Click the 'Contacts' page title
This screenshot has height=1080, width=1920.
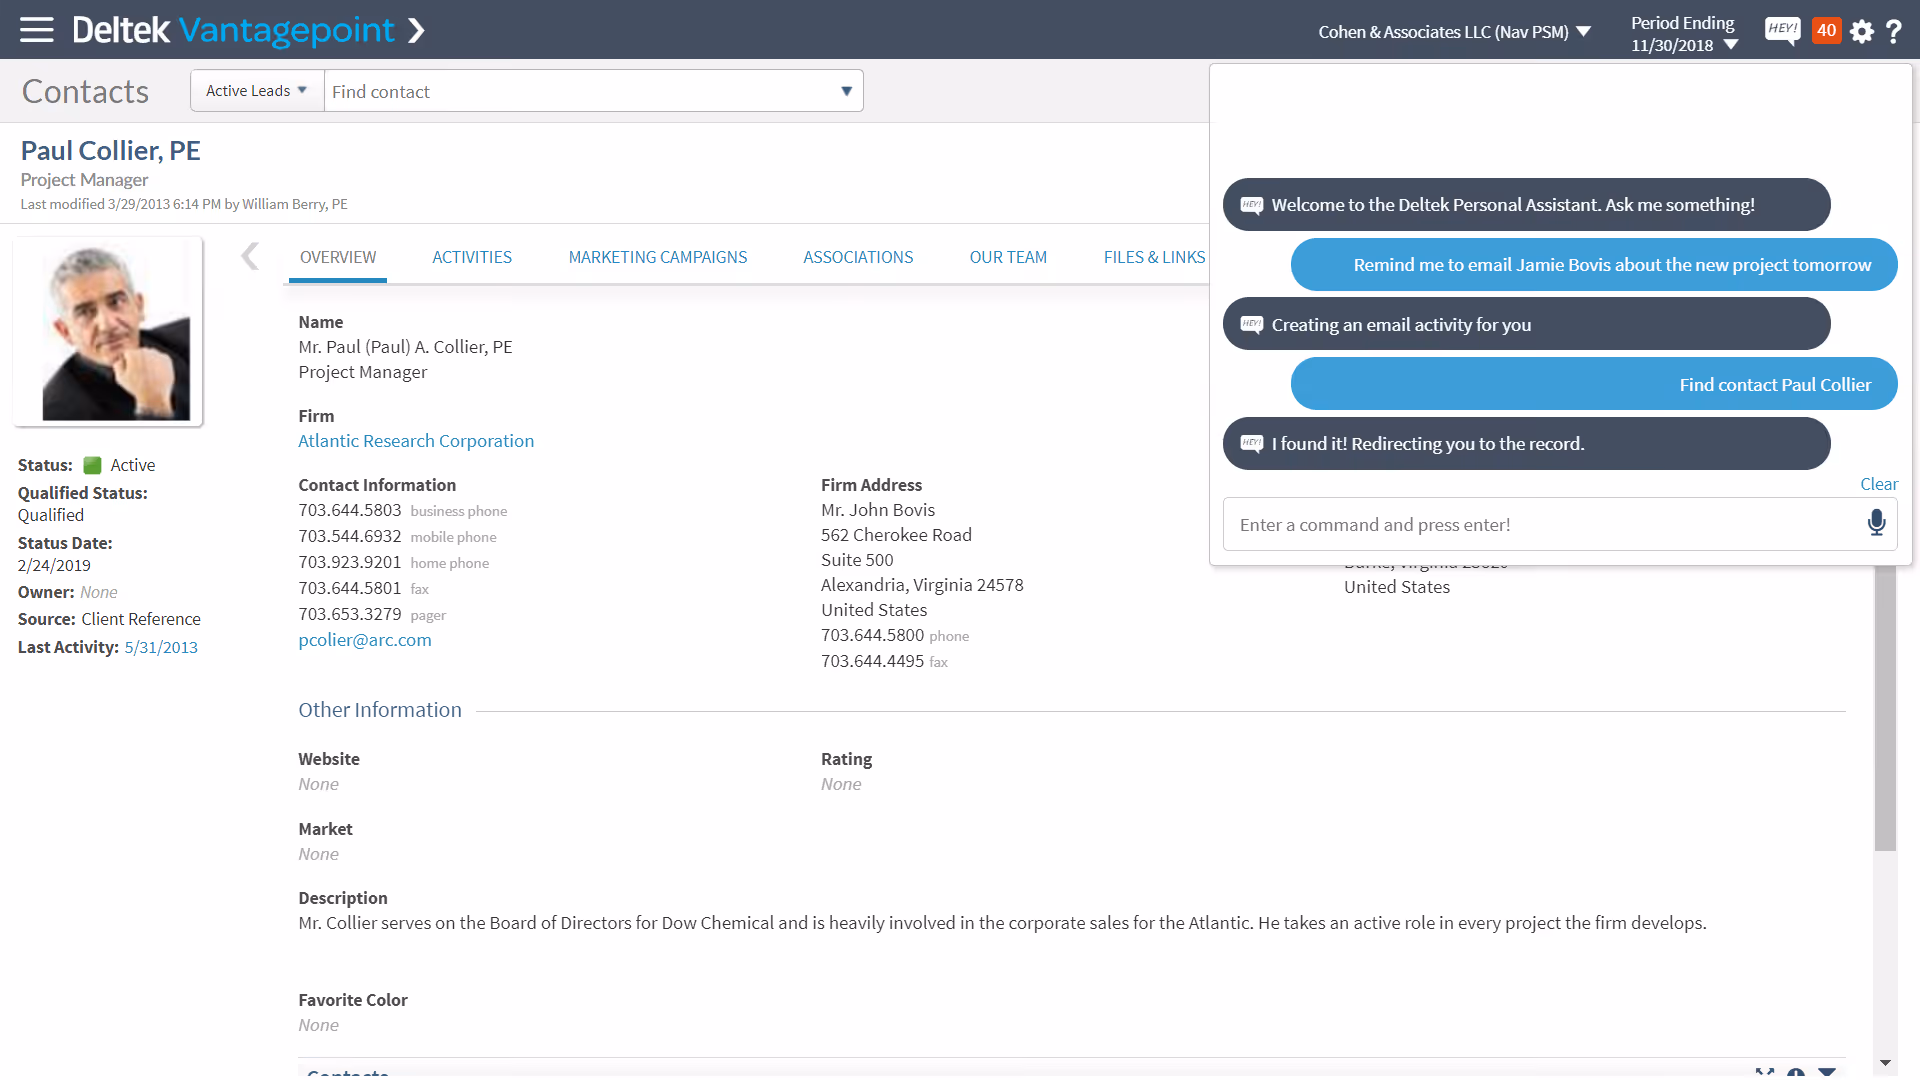[x=86, y=91]
